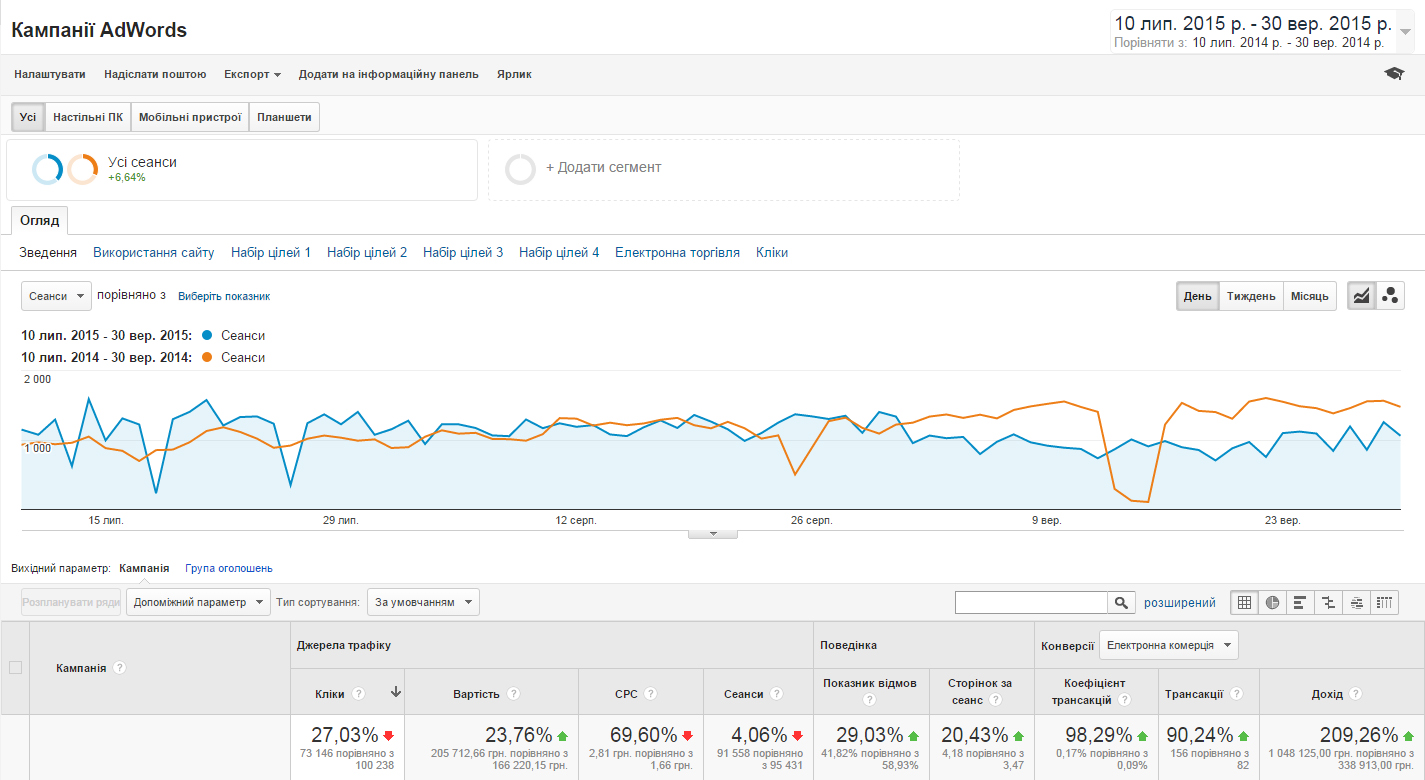
Task: Click the search magnifier button
Action: (1122, 602)
